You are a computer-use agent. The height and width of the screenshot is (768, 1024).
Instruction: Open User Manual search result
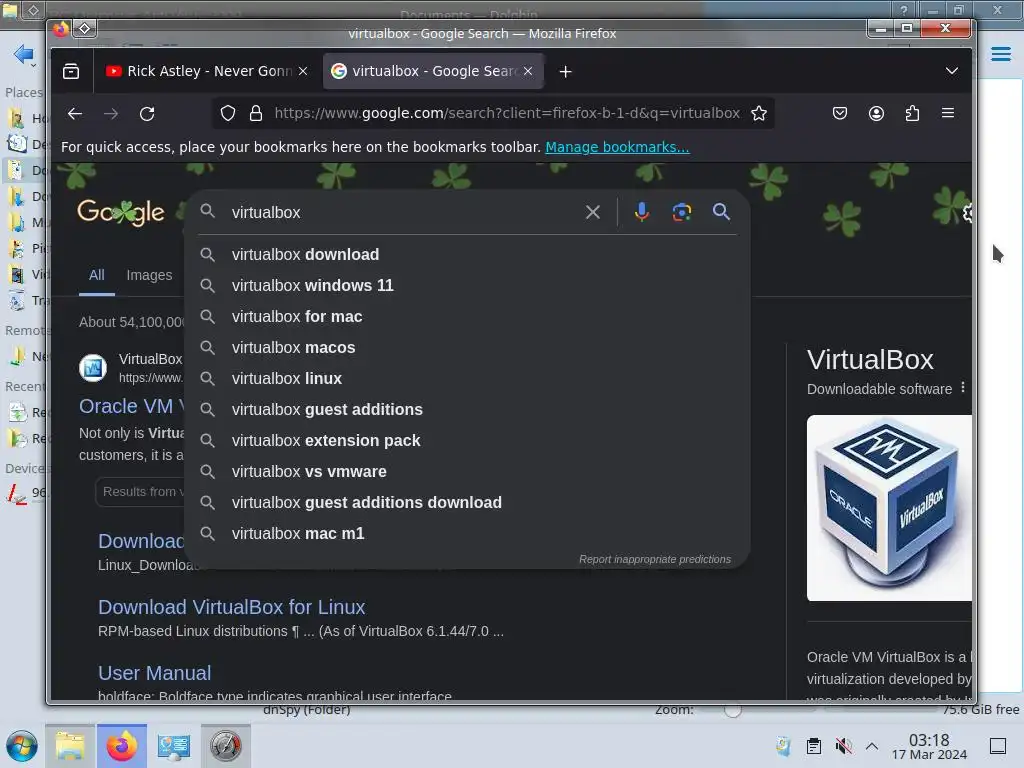point(154,673)
